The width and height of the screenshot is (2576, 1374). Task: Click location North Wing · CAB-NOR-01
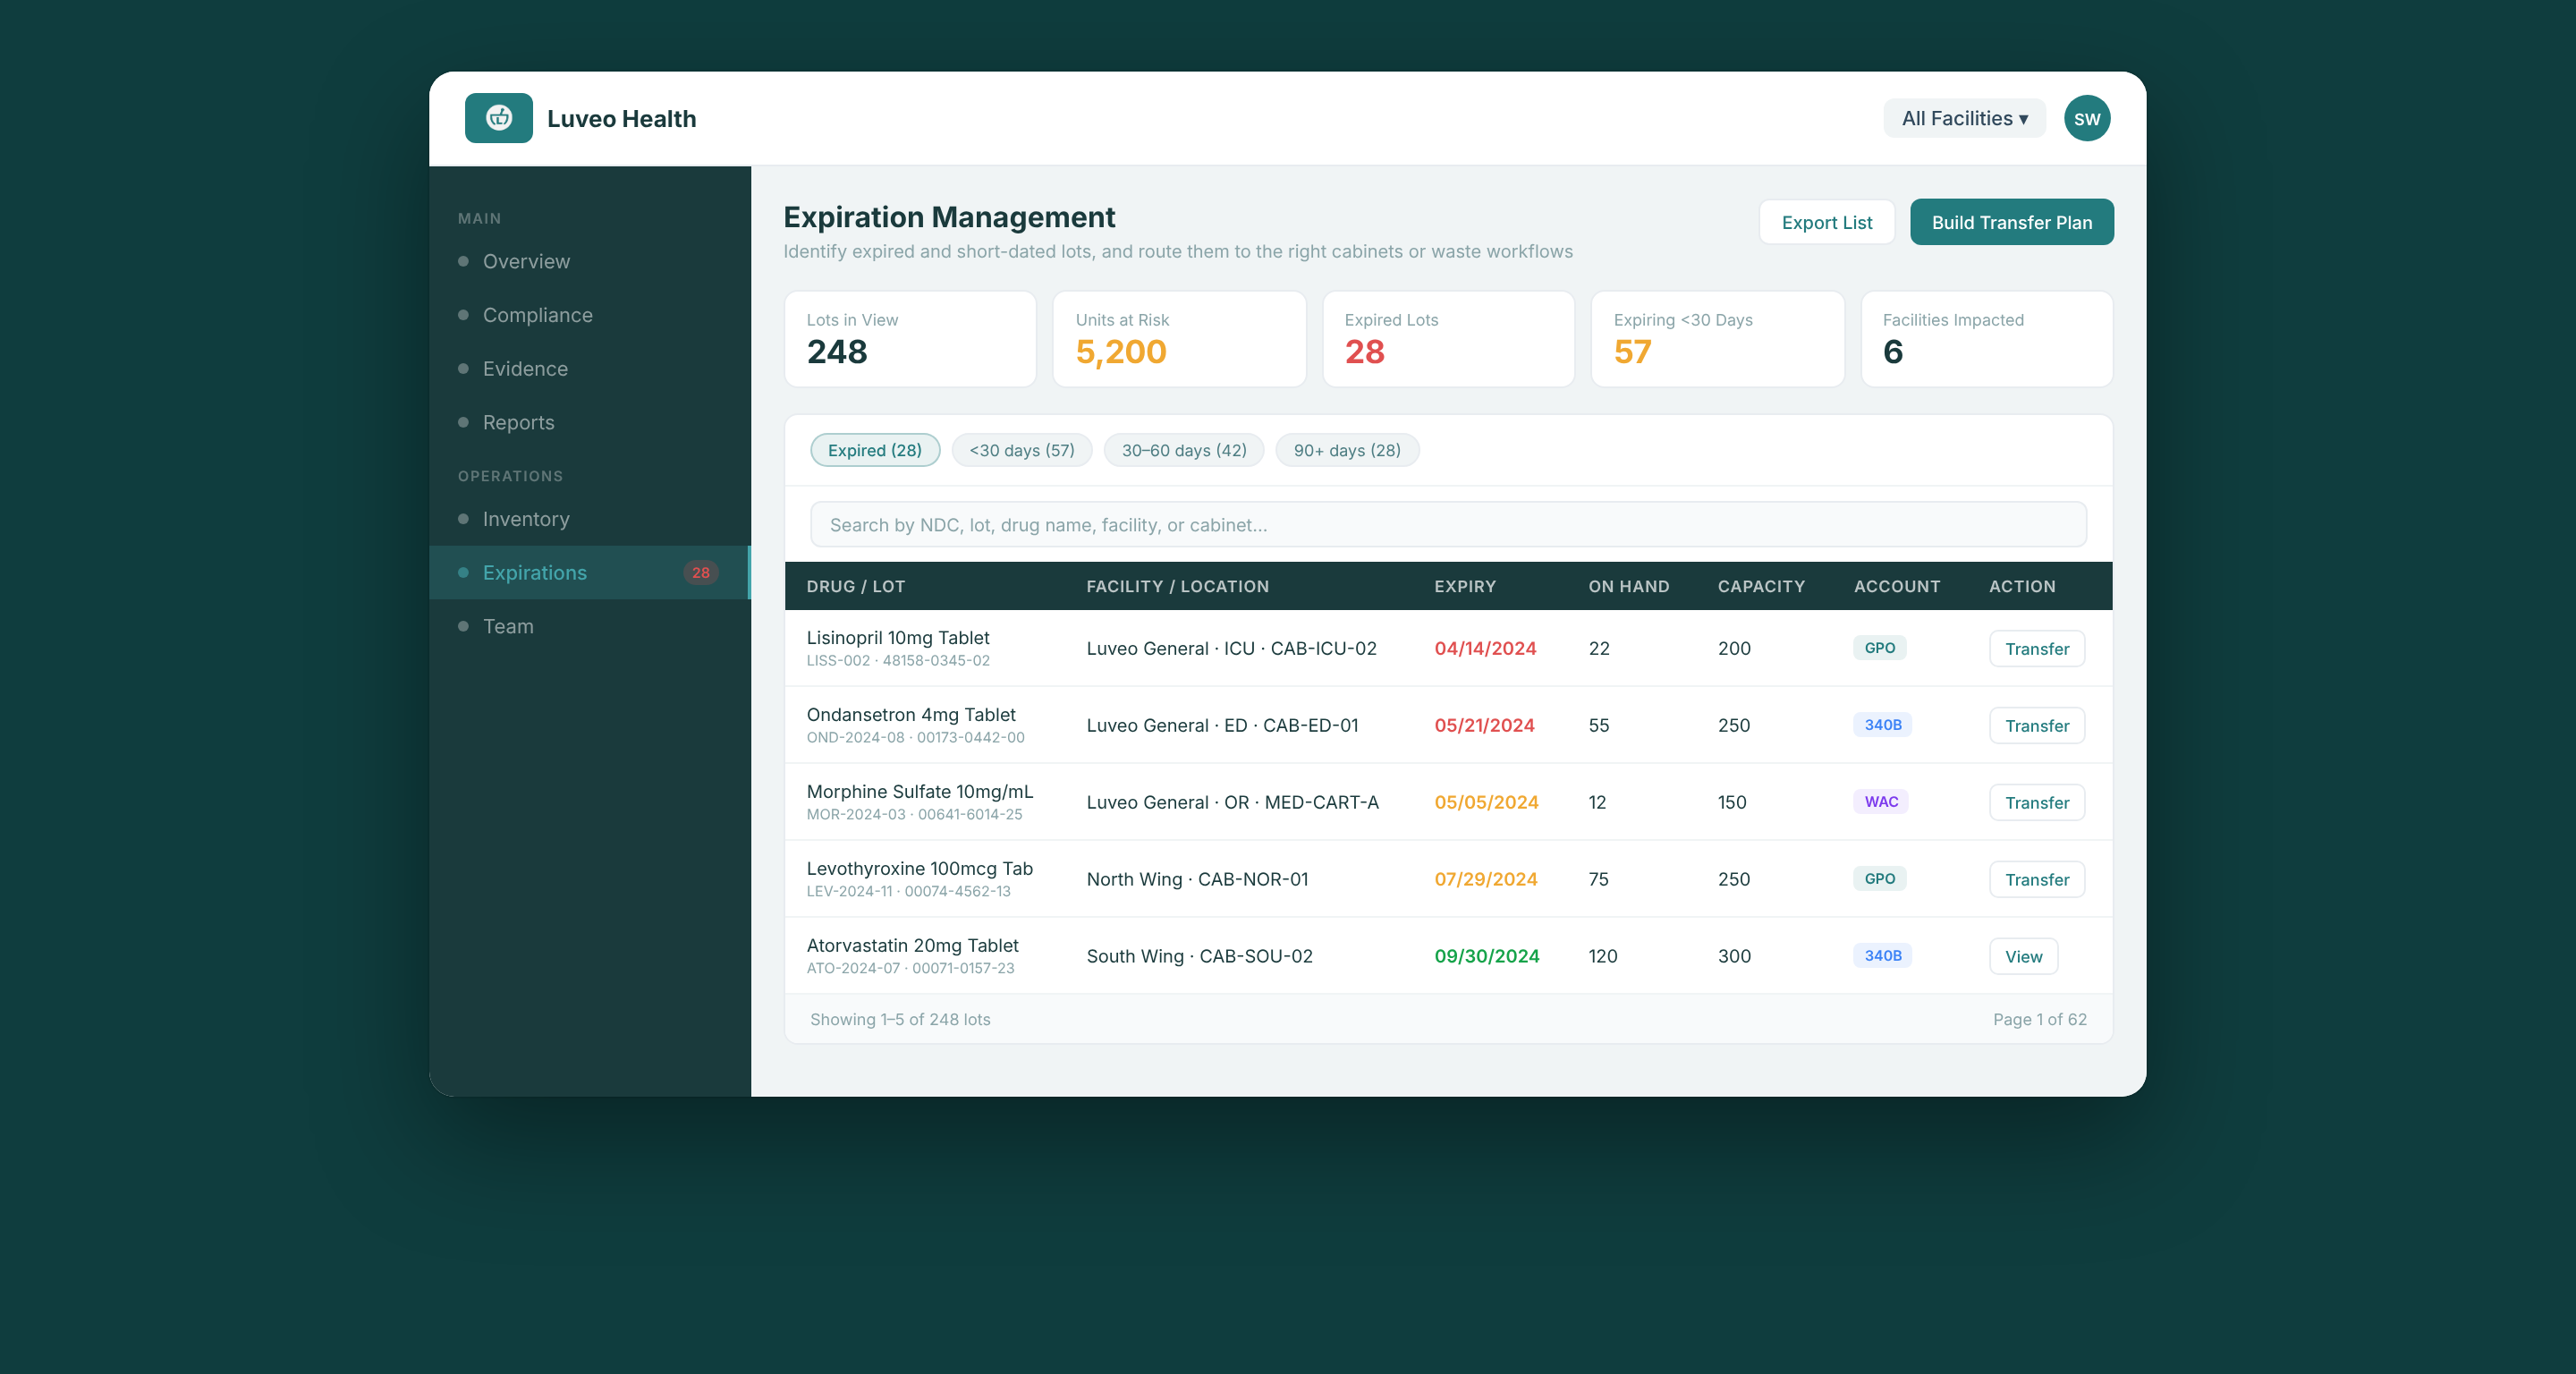coord(1197,880)
